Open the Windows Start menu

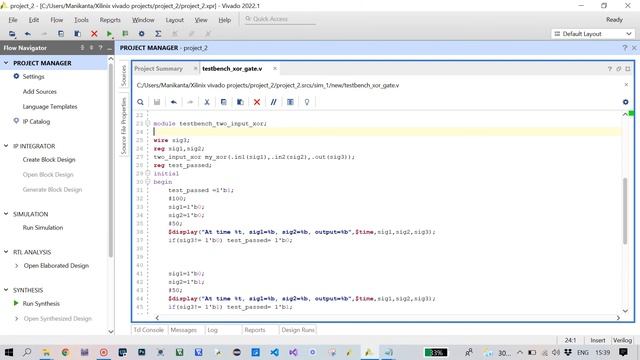pyautogui.click(x=8, y=352)
